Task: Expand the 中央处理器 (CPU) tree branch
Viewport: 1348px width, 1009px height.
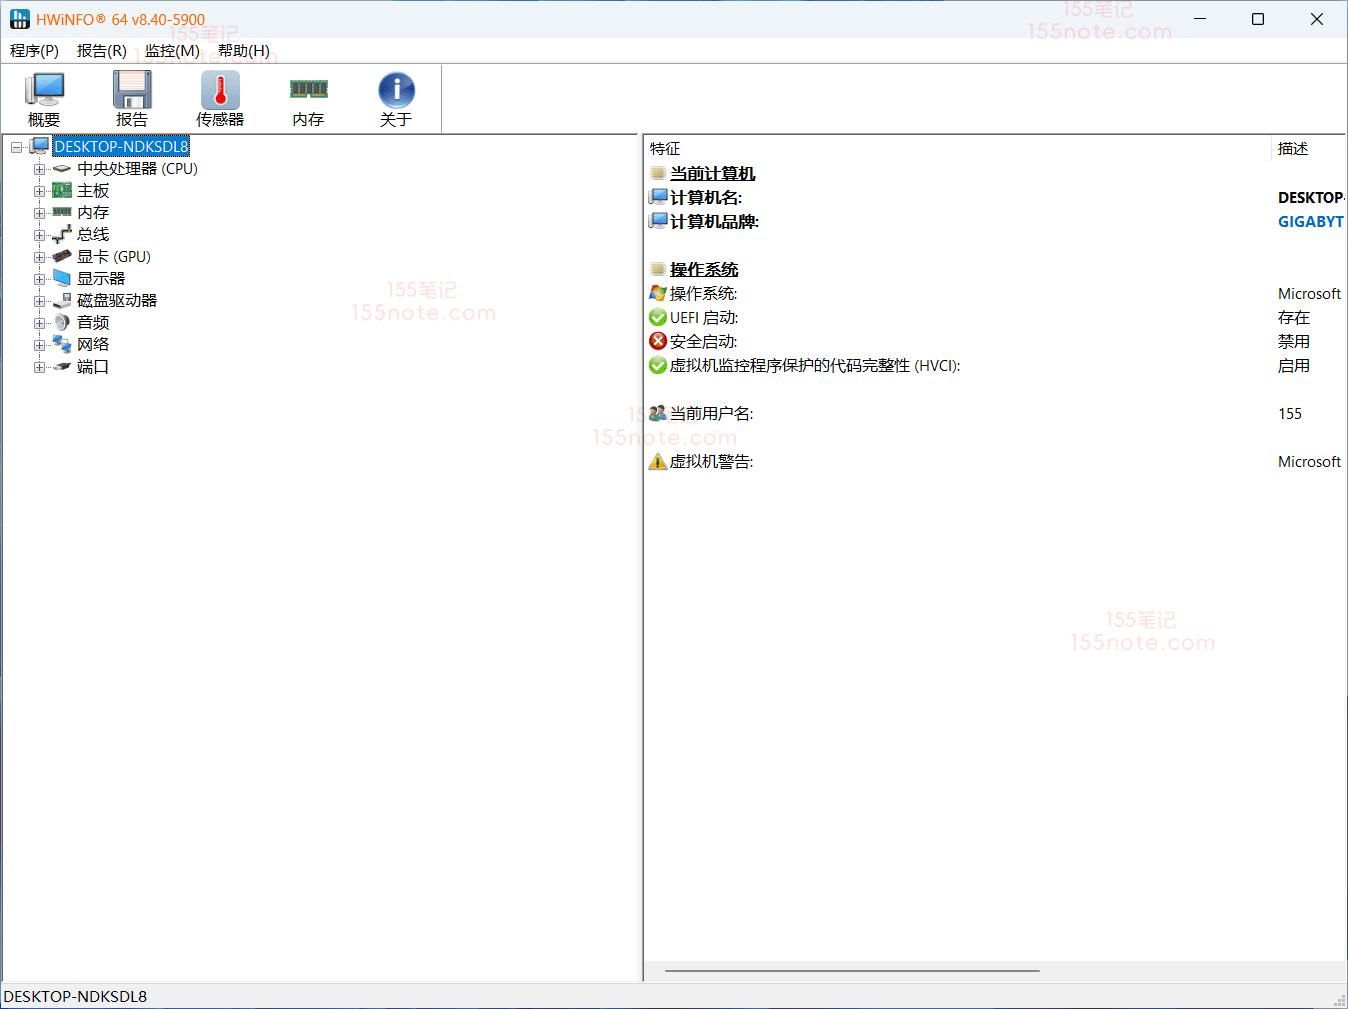Action: [39, 169]
